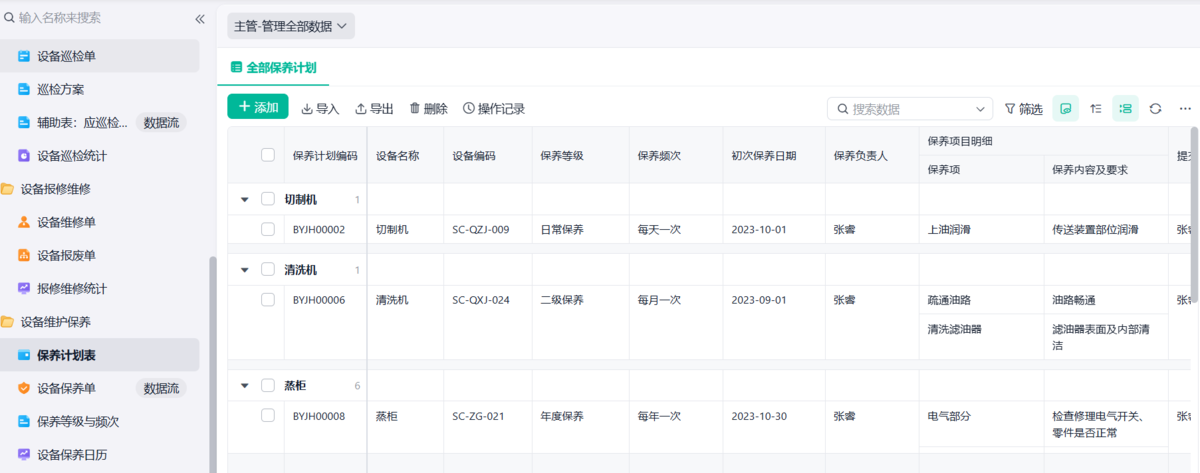Viewport: 1200px width, 473px height.
Task: Click the 设备保养日历 chart icon
Action: pyautogui.click(x=24, y=454)
